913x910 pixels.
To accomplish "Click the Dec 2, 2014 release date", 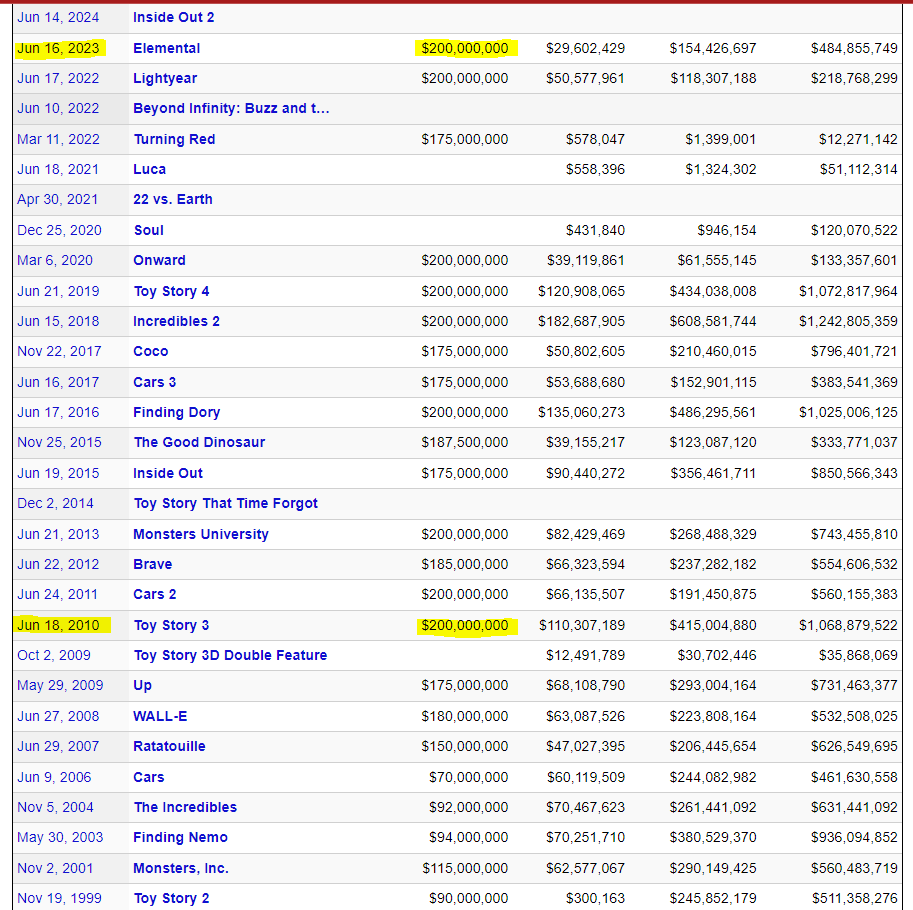I will 55,504.
